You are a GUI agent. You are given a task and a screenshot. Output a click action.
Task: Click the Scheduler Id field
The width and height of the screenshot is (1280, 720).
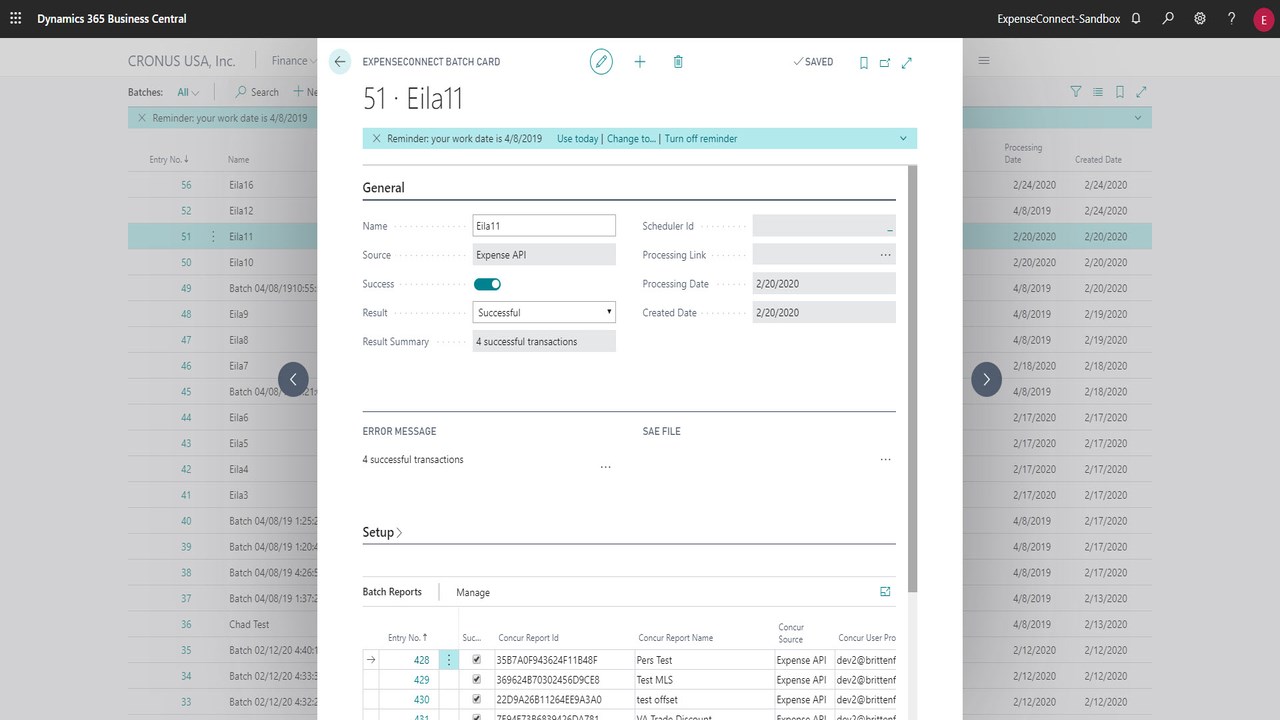(824, 226)
